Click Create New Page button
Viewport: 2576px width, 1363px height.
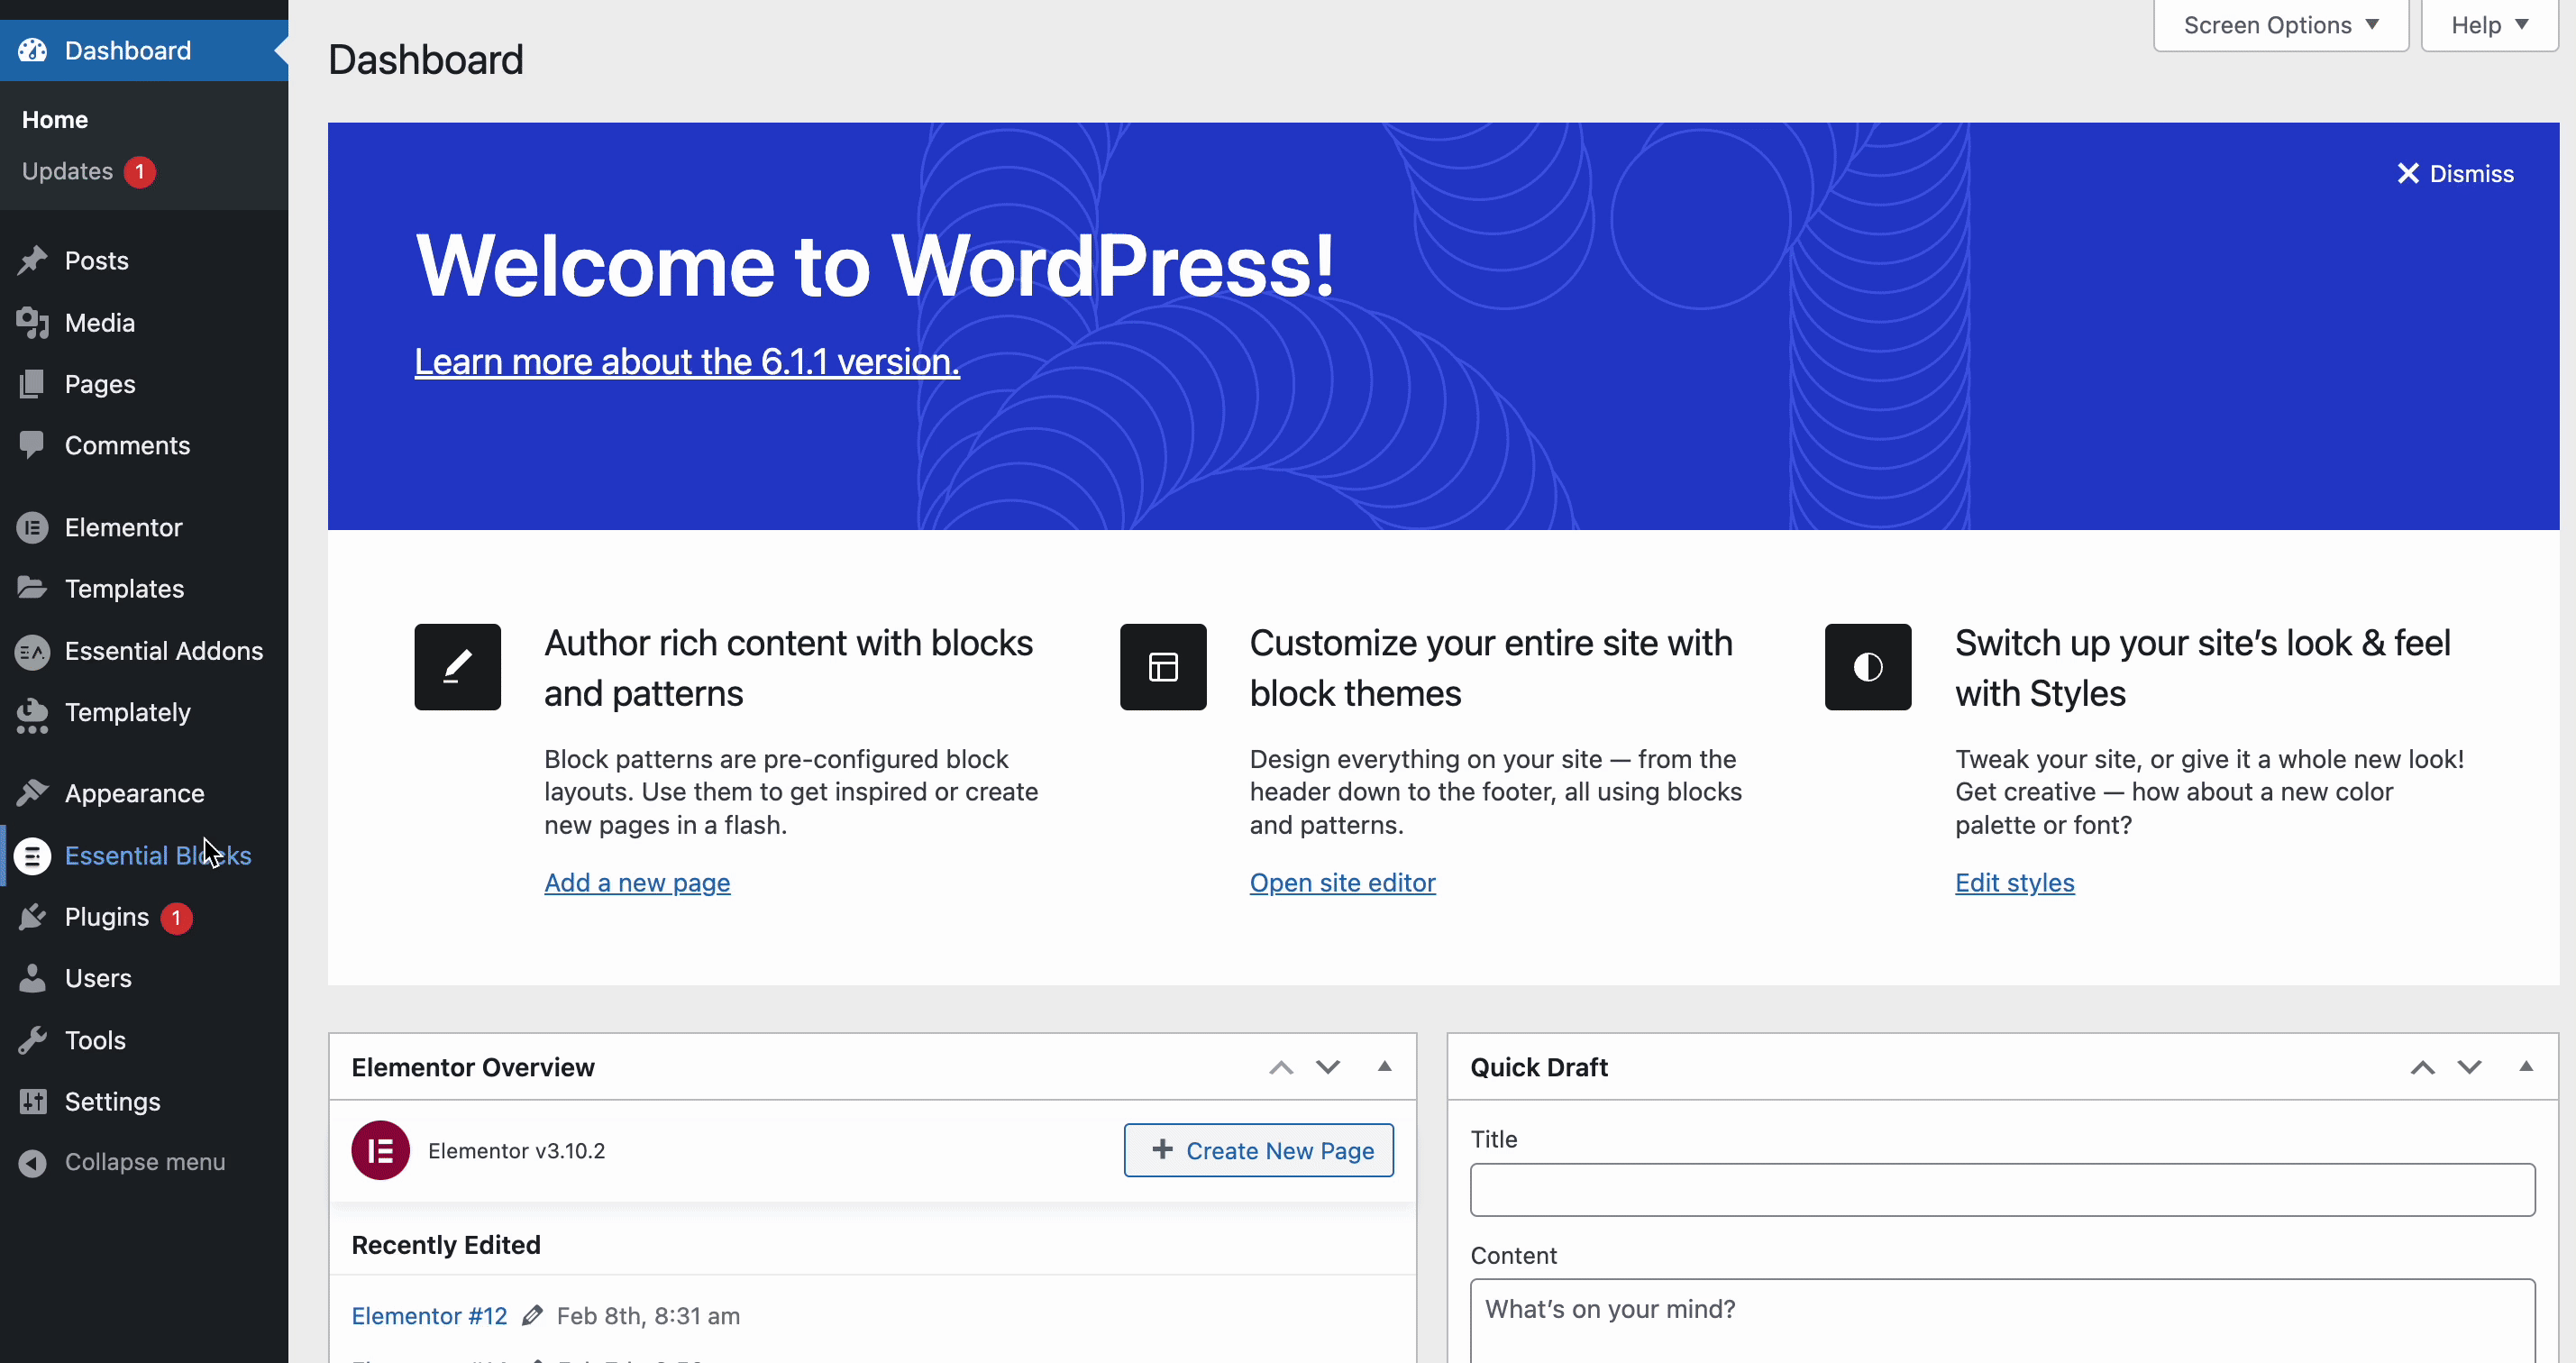click(1259, 1150)
